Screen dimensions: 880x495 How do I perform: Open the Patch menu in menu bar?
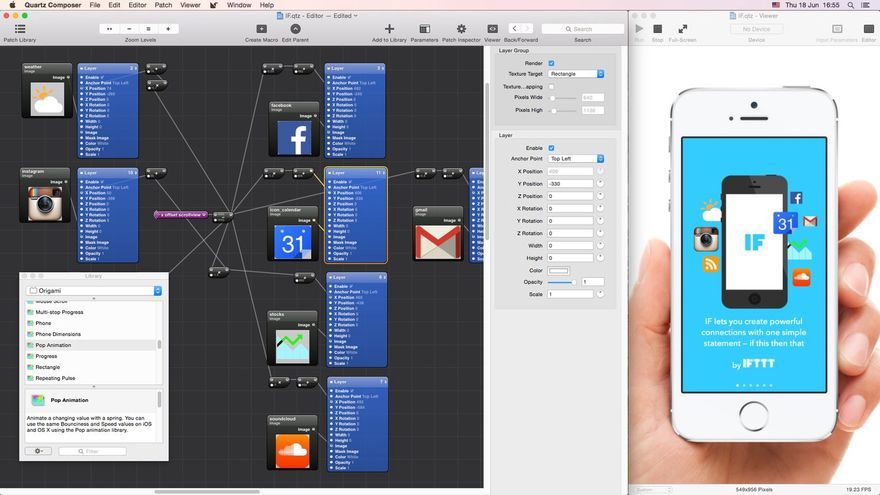pyautogui.click(x=163, y=5)
